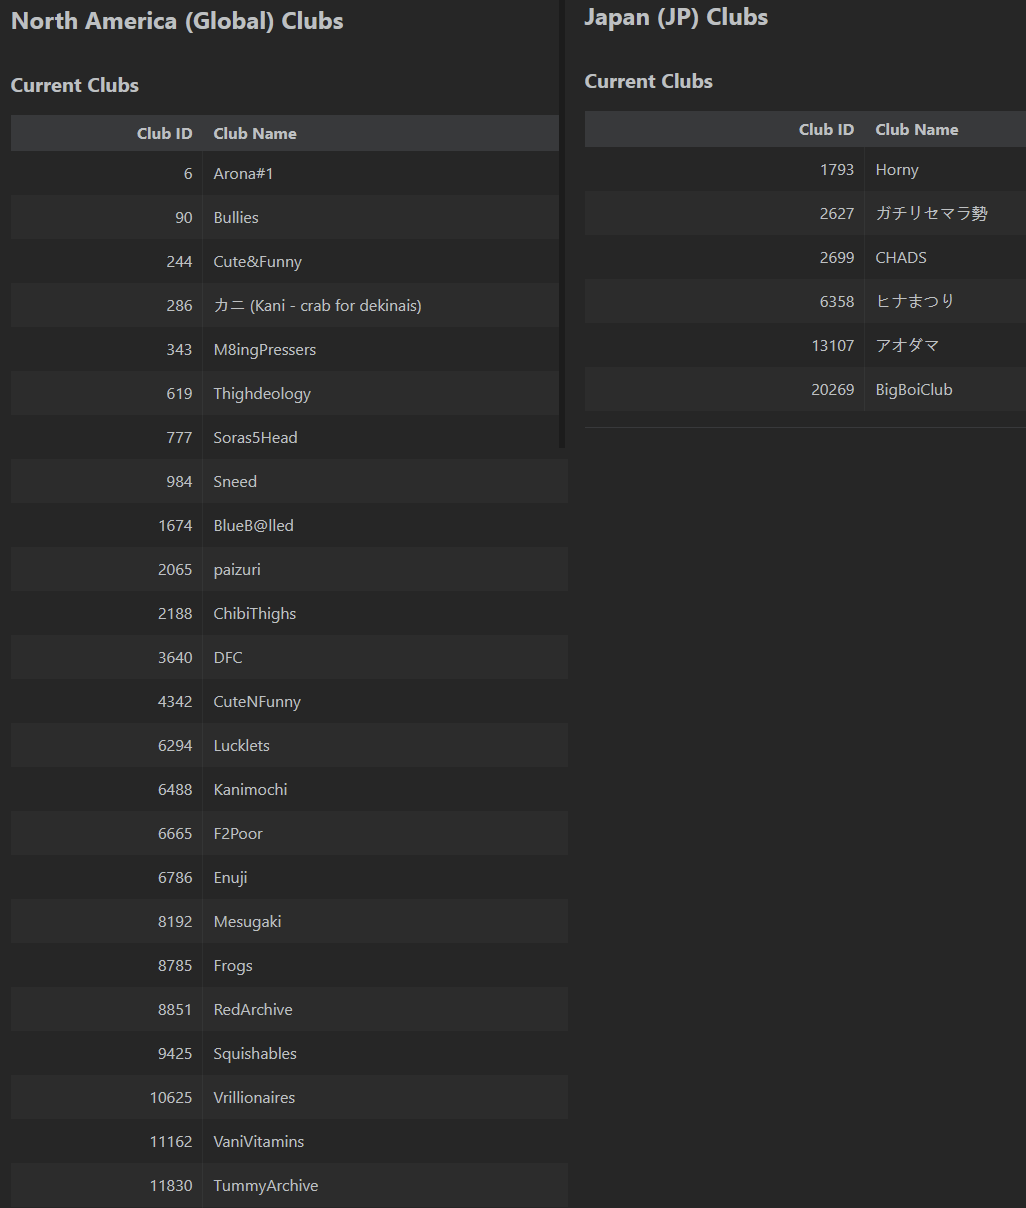Click the Sneed club name
Image resolution: width=1026 pixels, height=1208 pixels.
pyautogui.click(x=235, y=481)
